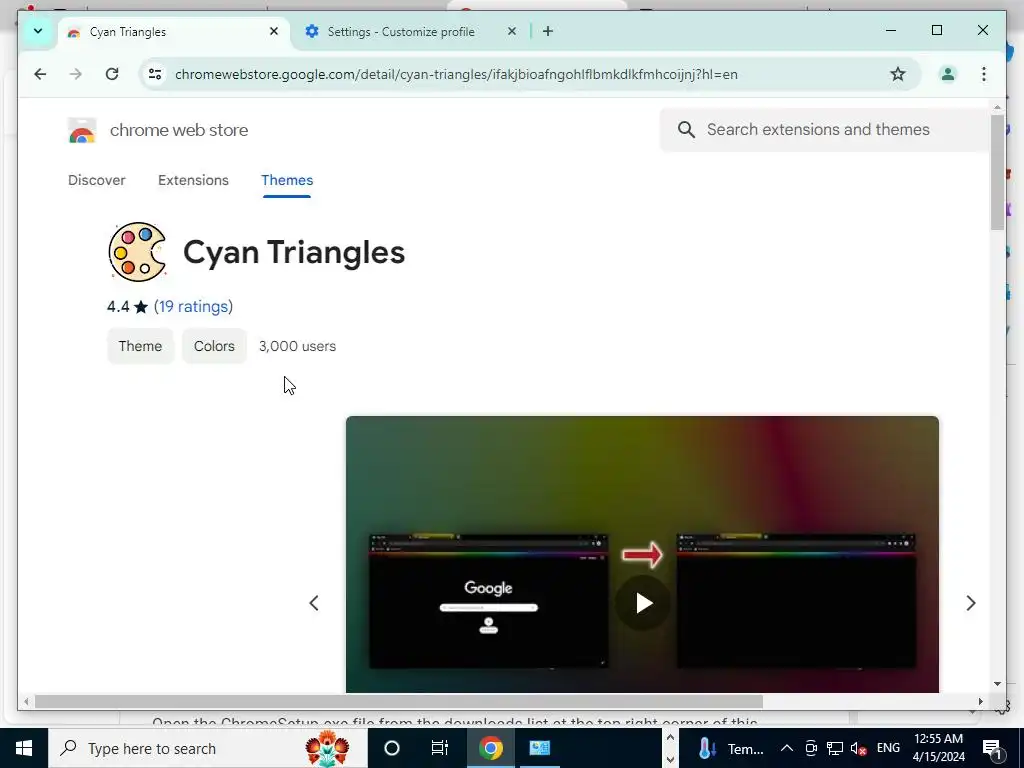This screenshot has height=768, width=1024.
Task: Click the browser back arrow
Action: pyautogui.click(x=40, y=74)
